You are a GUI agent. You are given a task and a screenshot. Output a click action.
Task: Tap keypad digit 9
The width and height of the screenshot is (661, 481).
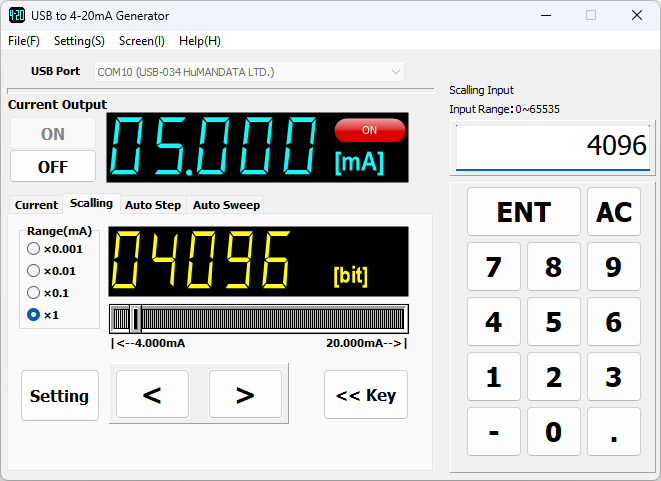[614, 266]
